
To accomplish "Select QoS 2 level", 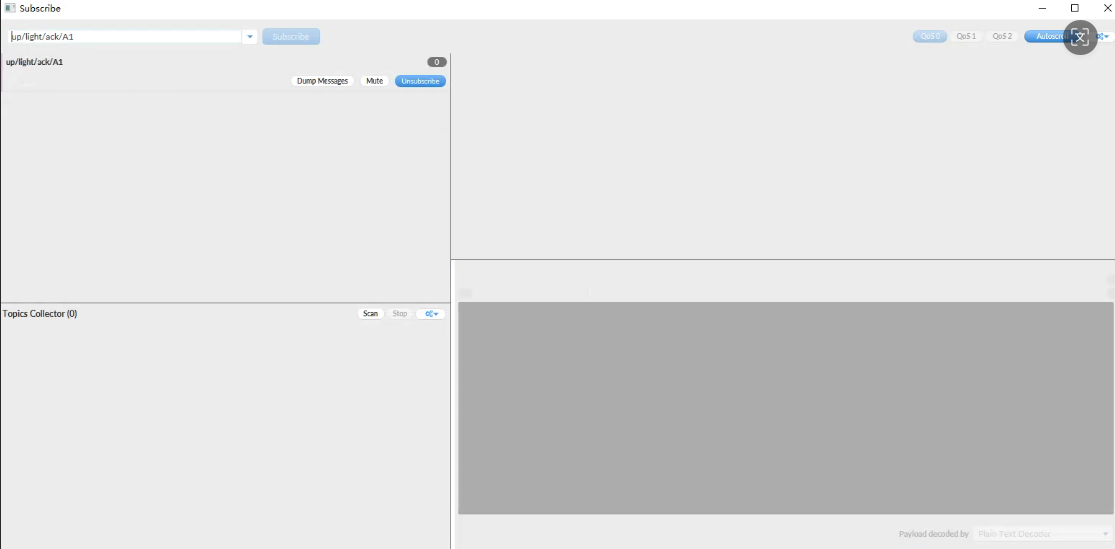I will point(1001,37).
